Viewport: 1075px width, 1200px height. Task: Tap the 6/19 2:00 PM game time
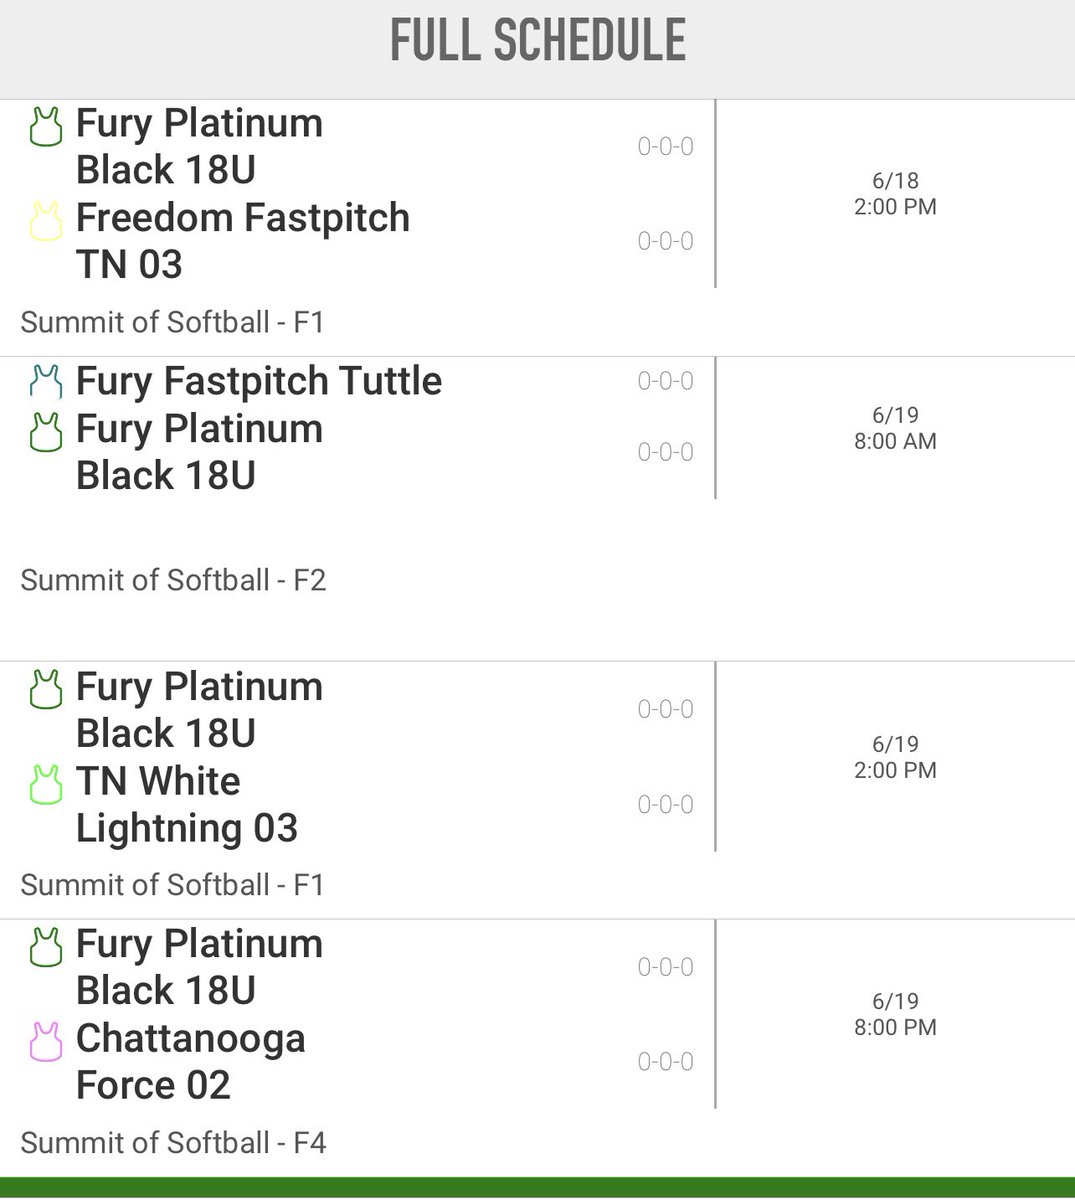click(895, 757)
